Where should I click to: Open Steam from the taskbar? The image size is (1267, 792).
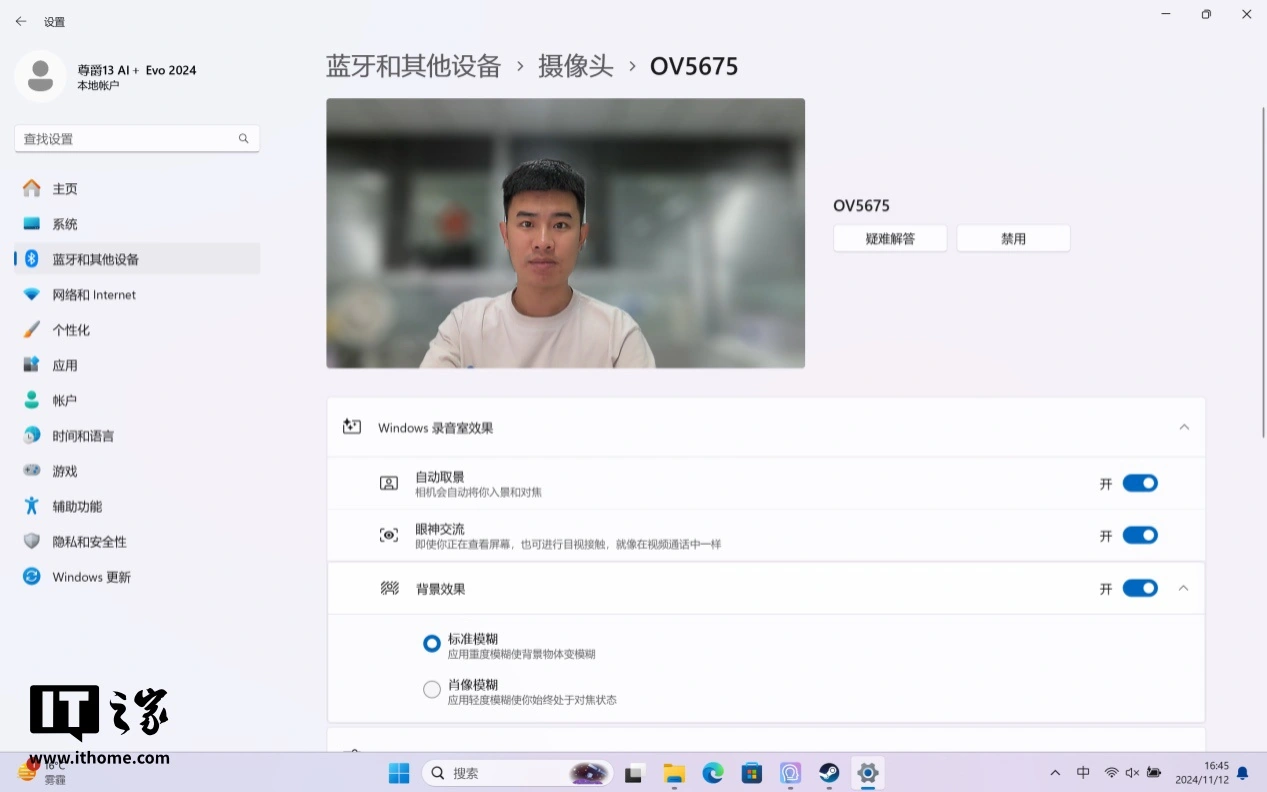click(829, 773)
